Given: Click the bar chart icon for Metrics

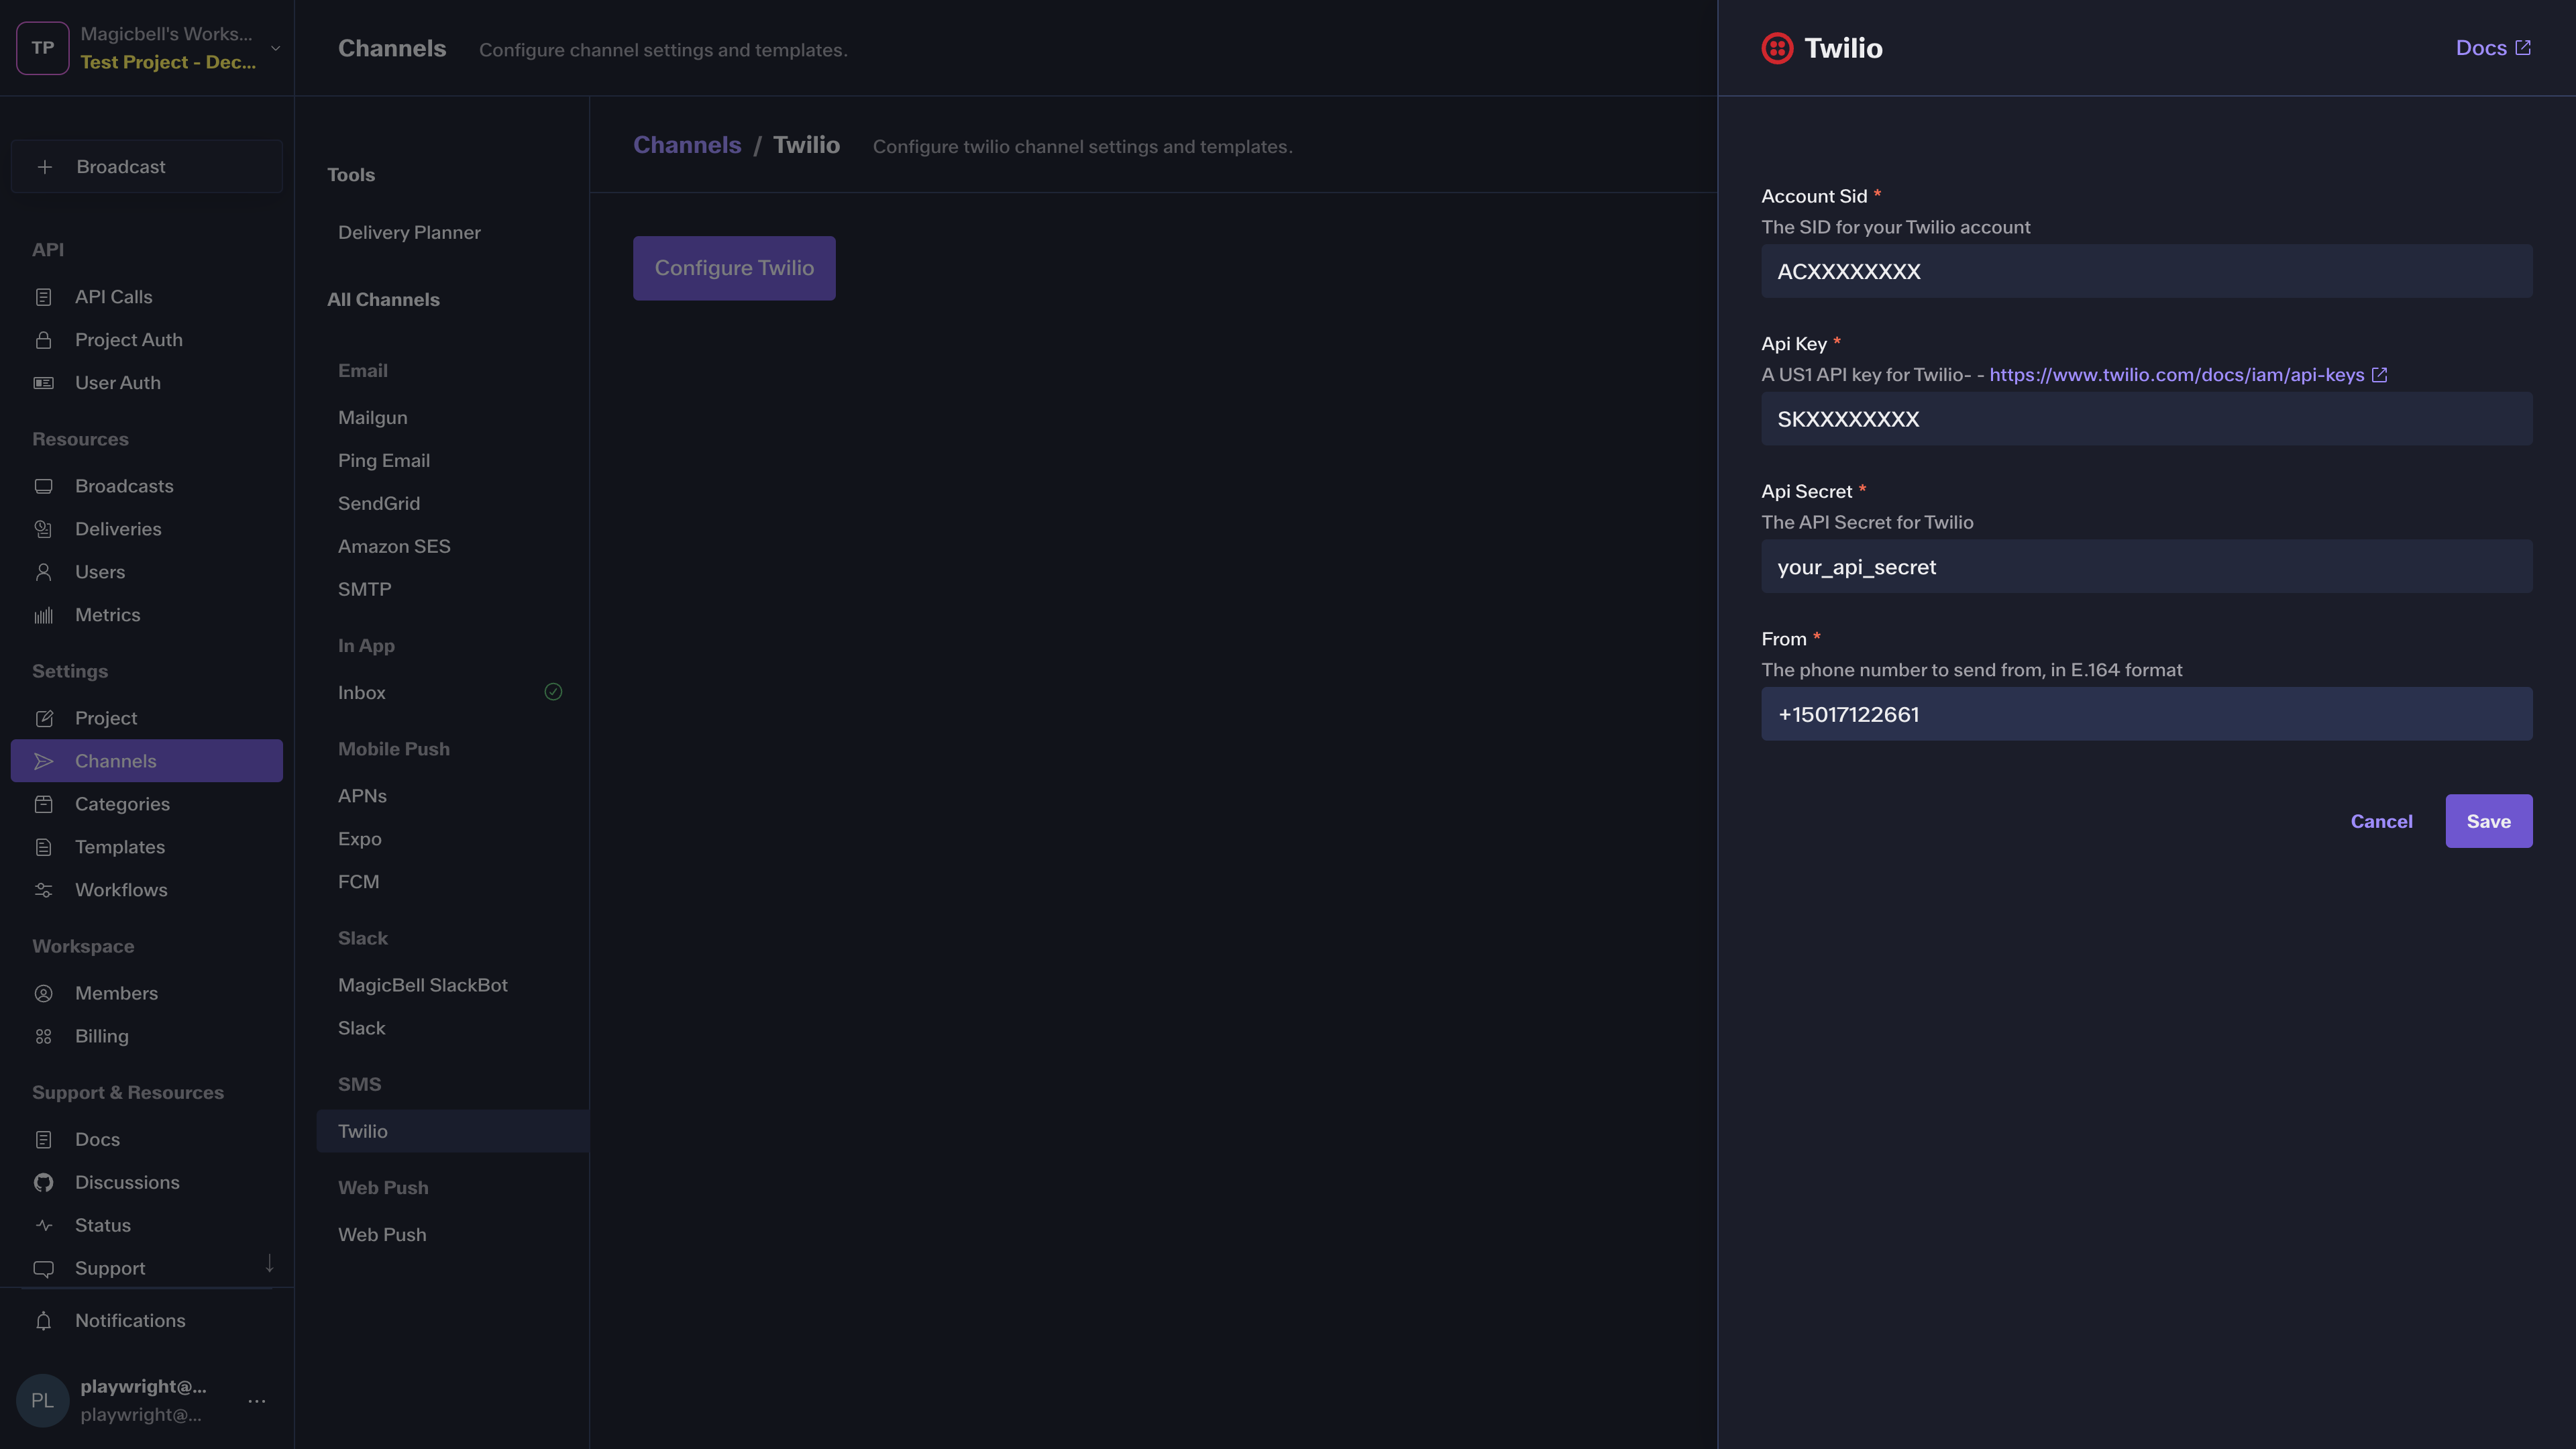Looking at the screenshot, I should pos(43,615).
